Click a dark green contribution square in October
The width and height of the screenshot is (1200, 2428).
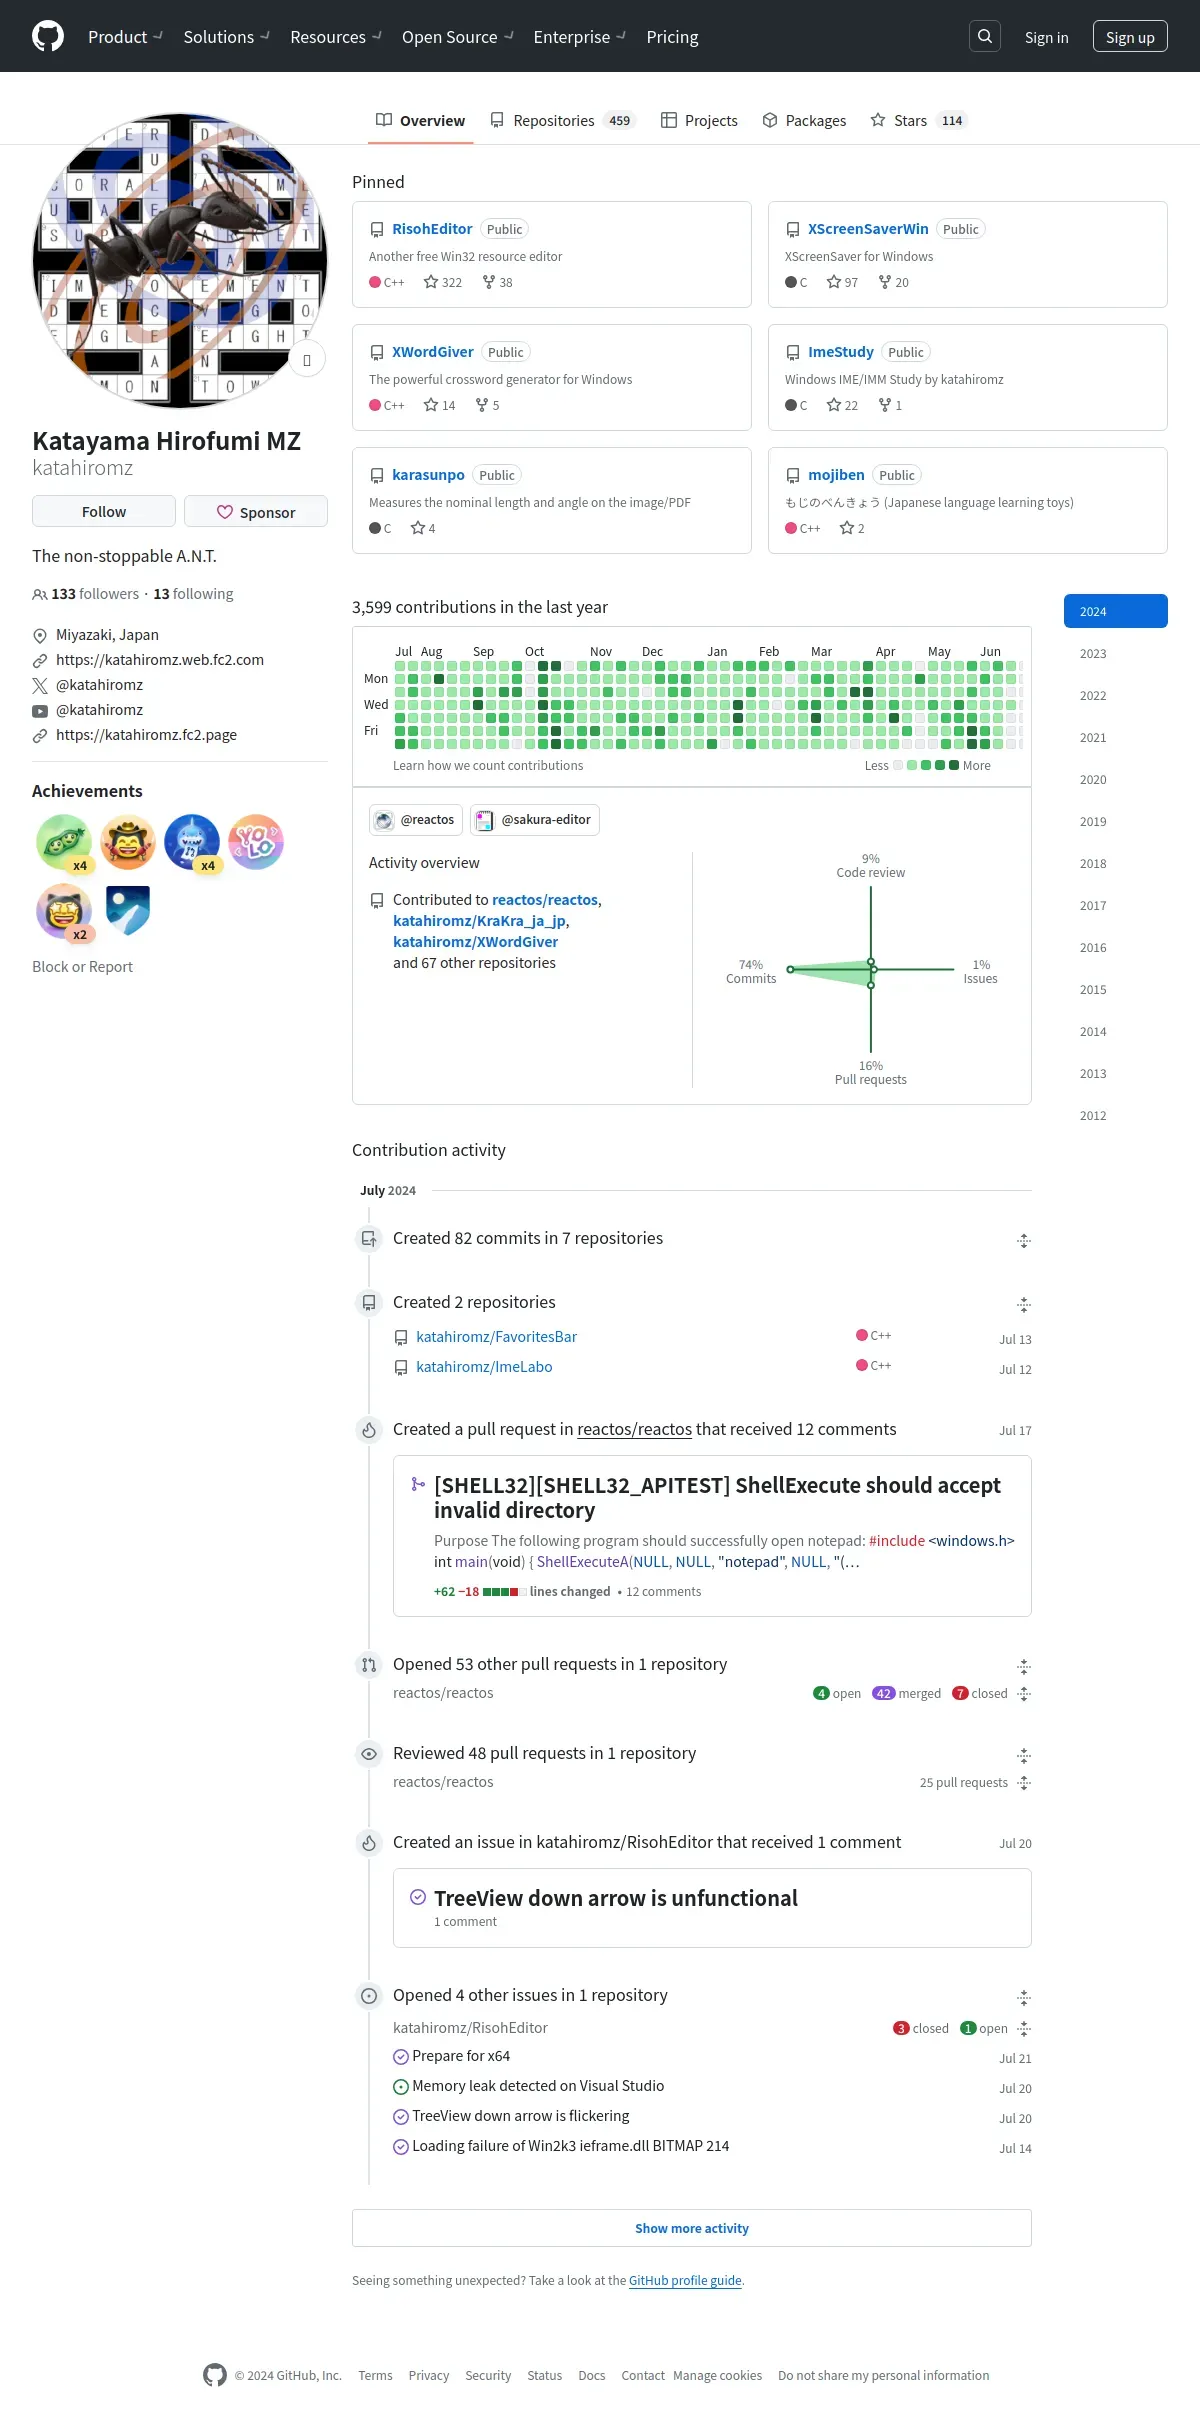[543, 666]
